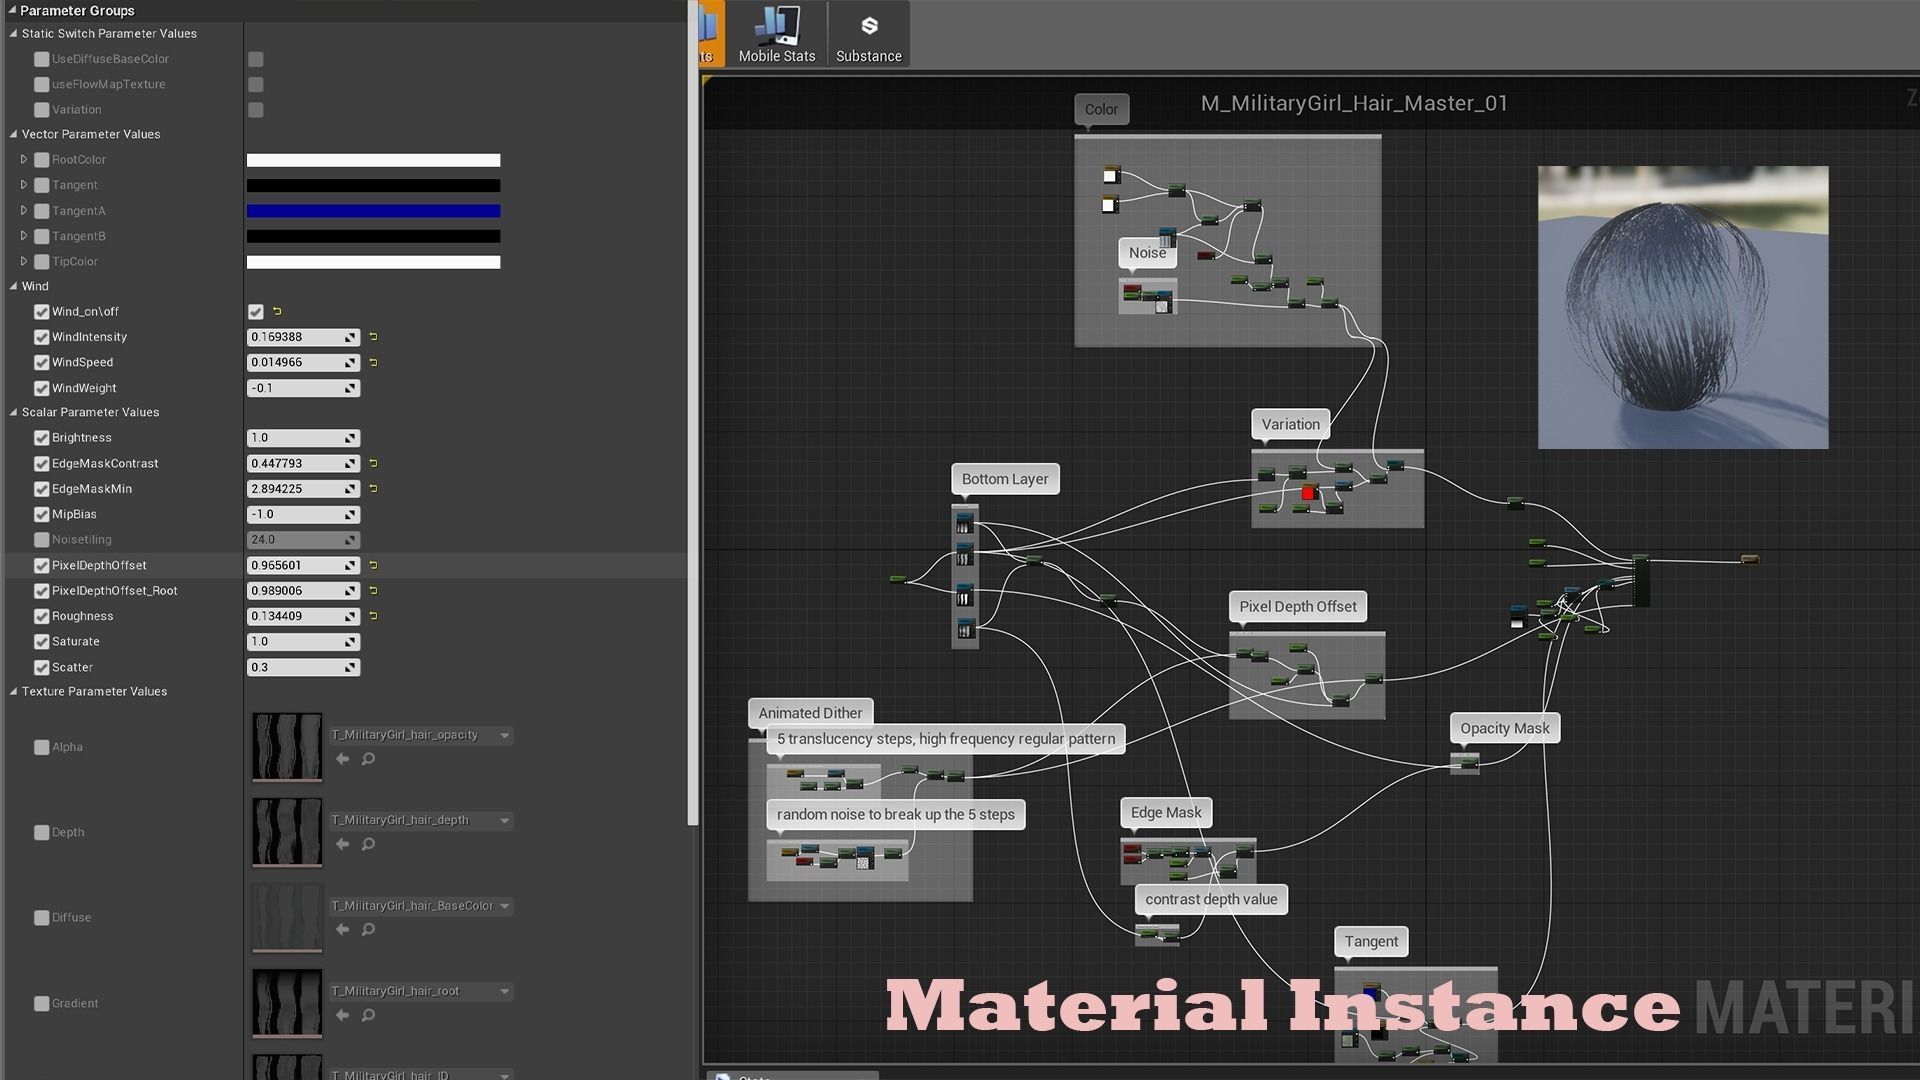Viewport: 1920px width, 1080px height.
Task: Expand the RootColor vector parameter
Action: (24, 159)
